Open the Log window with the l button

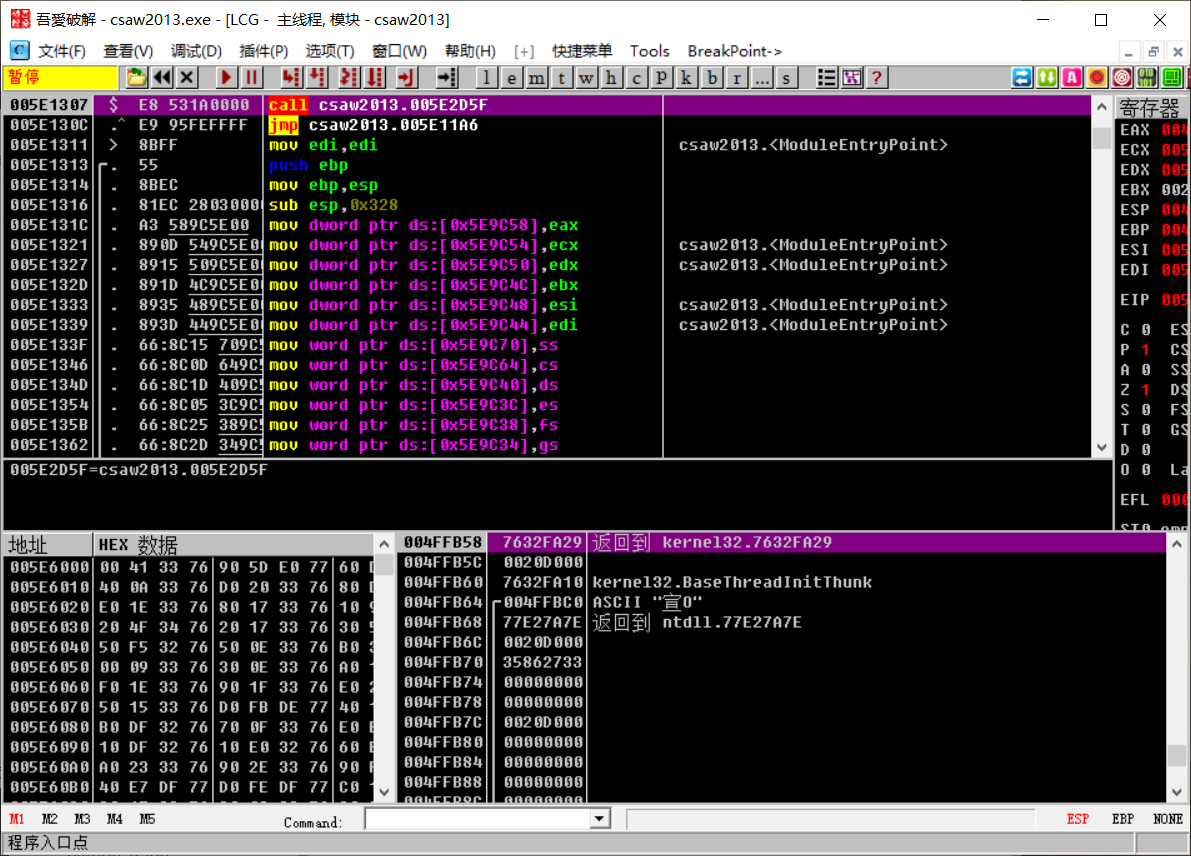(x=486, y=77)
